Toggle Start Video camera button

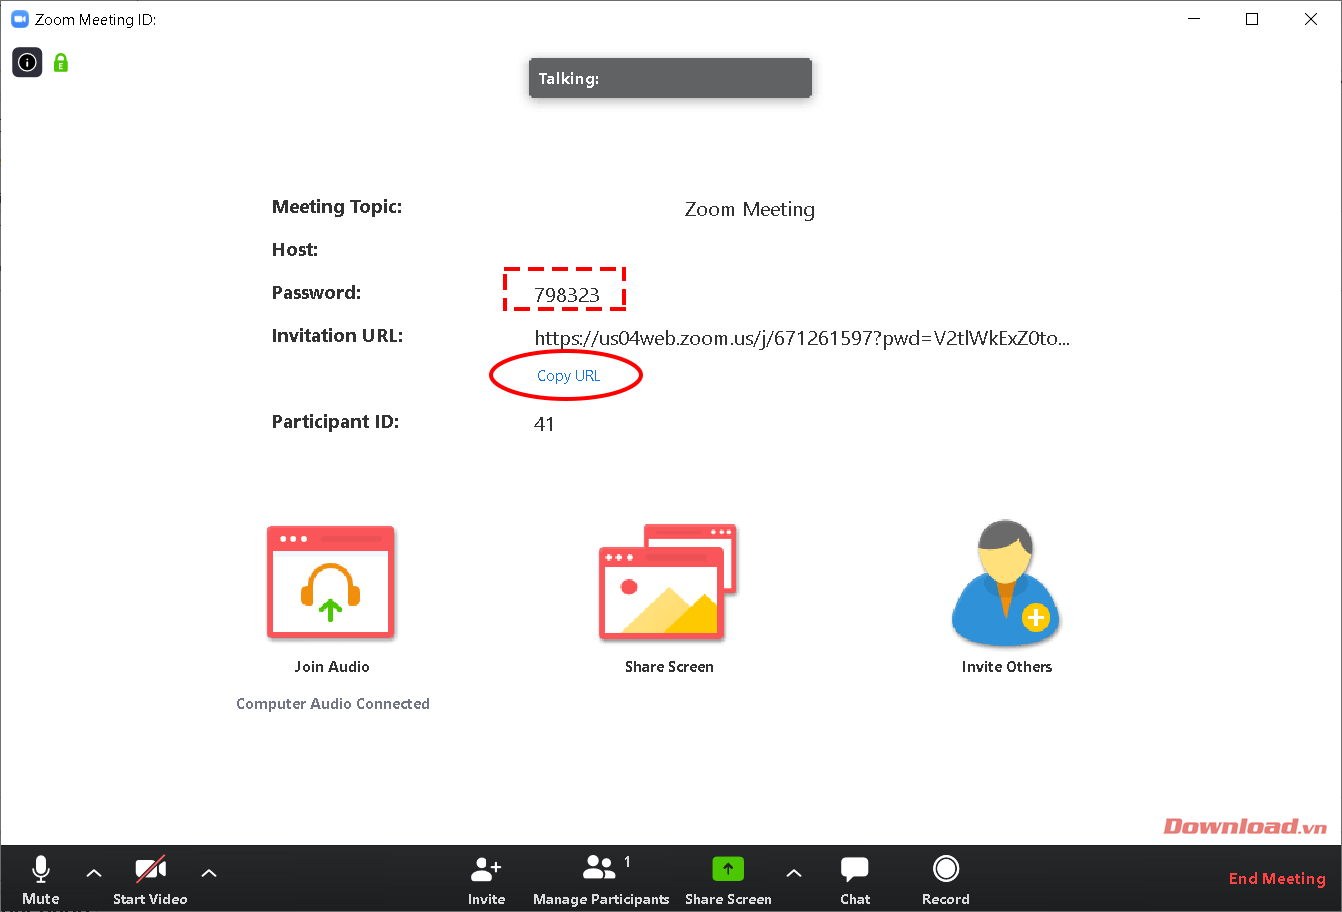click(x=150, y=880)
